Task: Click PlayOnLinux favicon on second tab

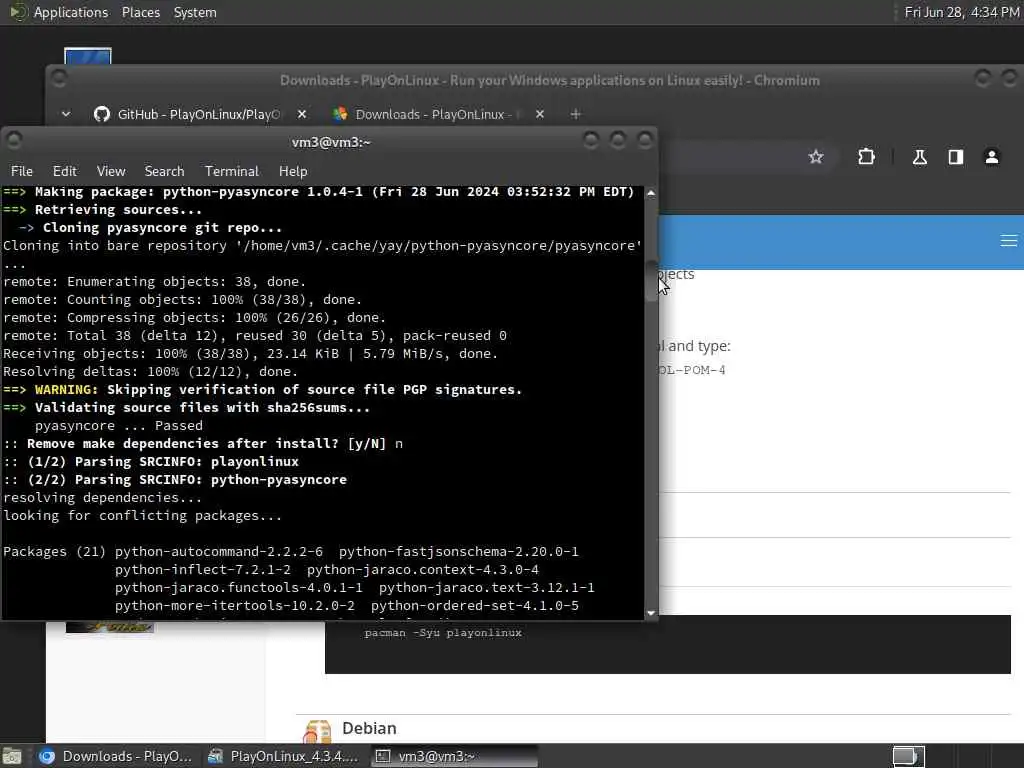Action: pos(340,114)
